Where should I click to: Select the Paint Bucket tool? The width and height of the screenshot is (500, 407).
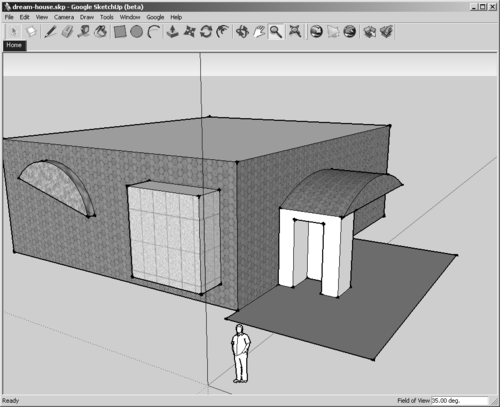100,32
